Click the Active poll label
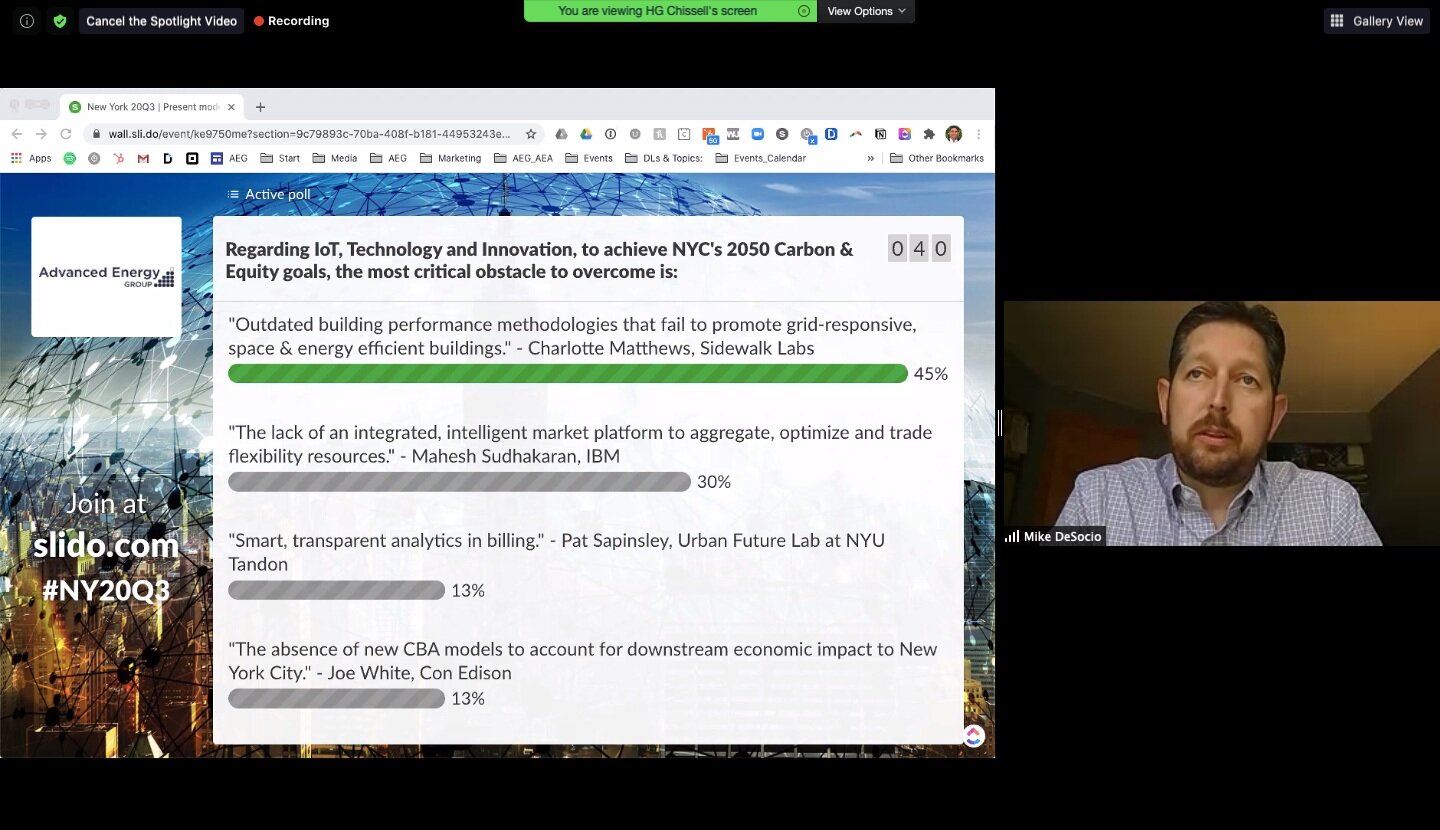Viewport: 1440px width, 830px height. click(269, 194)
